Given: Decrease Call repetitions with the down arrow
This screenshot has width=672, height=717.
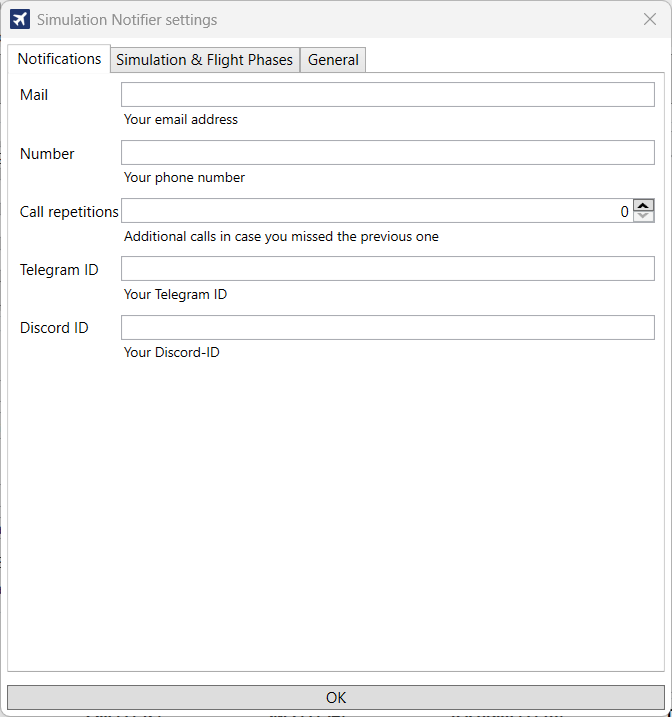Looking at the screenshot, I should click(644, 216).
